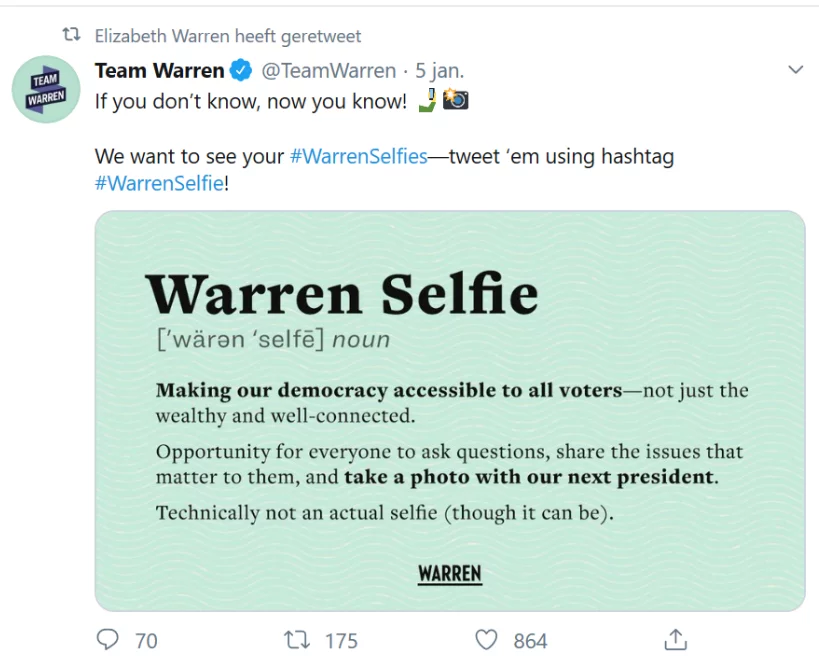Click the reply speech bubble icon
This screenshot has height=658, width=819.
pyautogui.click(x=108, y=639)
